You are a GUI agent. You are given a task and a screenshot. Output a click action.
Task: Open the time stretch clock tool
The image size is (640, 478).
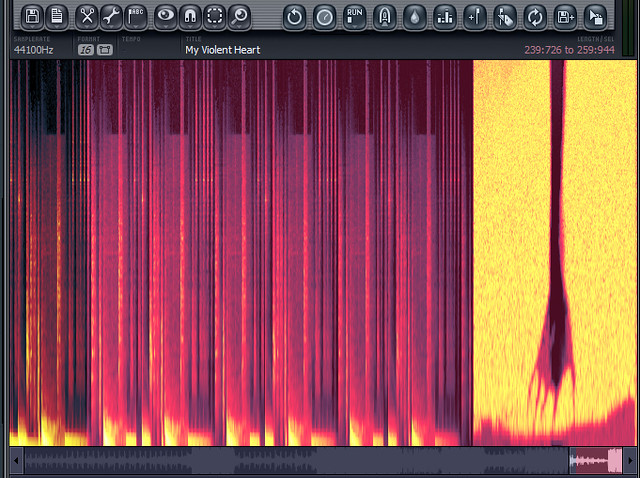tap(324, 17)
